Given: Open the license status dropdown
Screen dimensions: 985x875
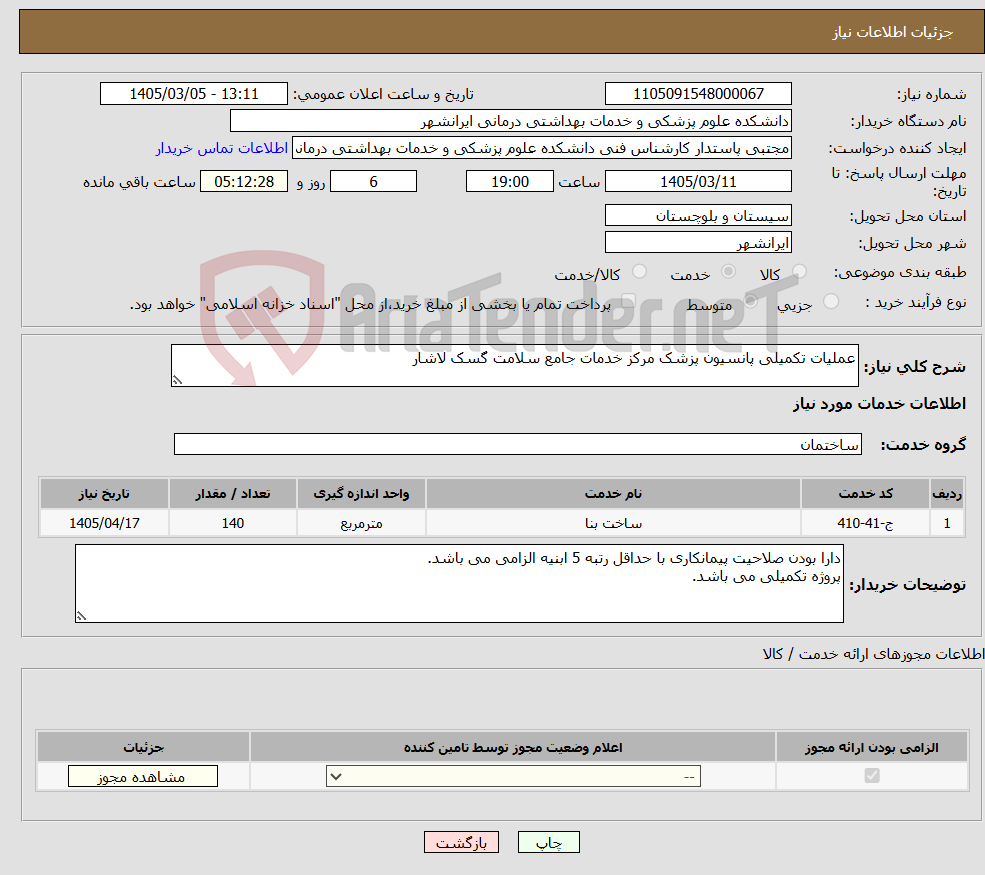Looking at the screenshot, I should click(513, 776).
